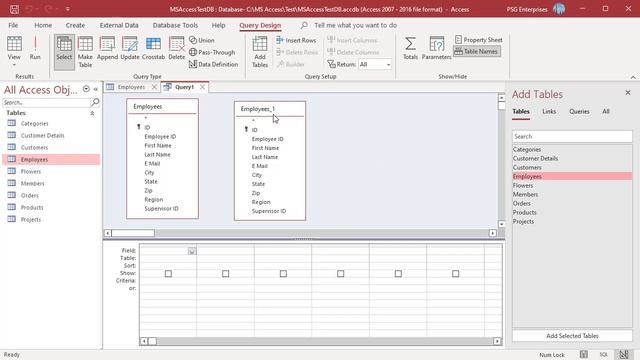Click the Add Tables search box

(572, 136)
